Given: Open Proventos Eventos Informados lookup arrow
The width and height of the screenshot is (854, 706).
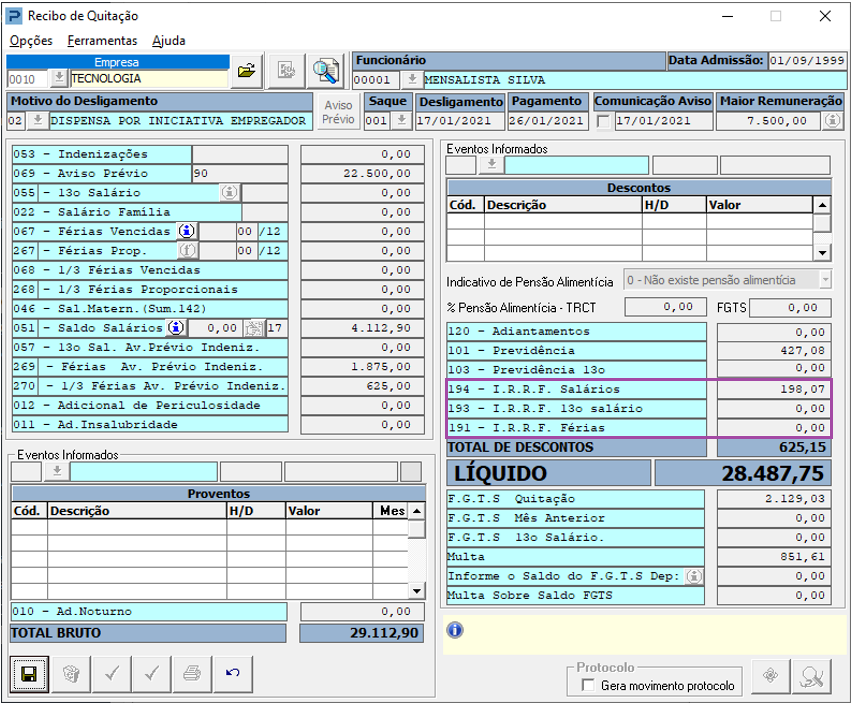Looking at the screenshot, I should pos(56,471).
